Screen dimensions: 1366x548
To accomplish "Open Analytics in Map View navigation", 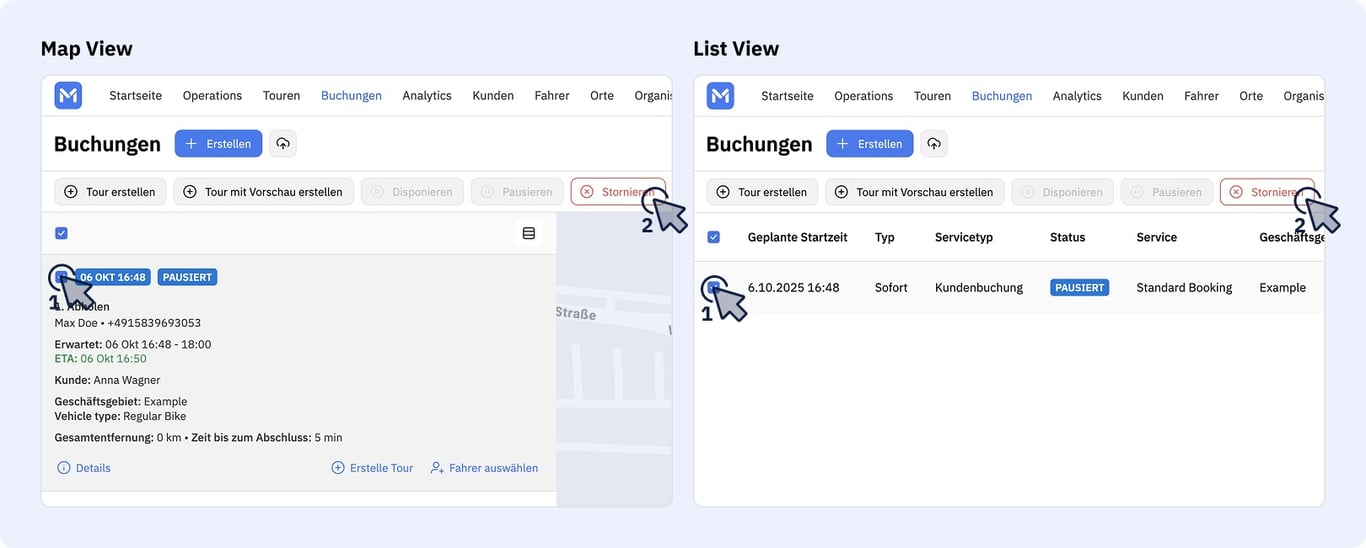I will coord(427,96).
